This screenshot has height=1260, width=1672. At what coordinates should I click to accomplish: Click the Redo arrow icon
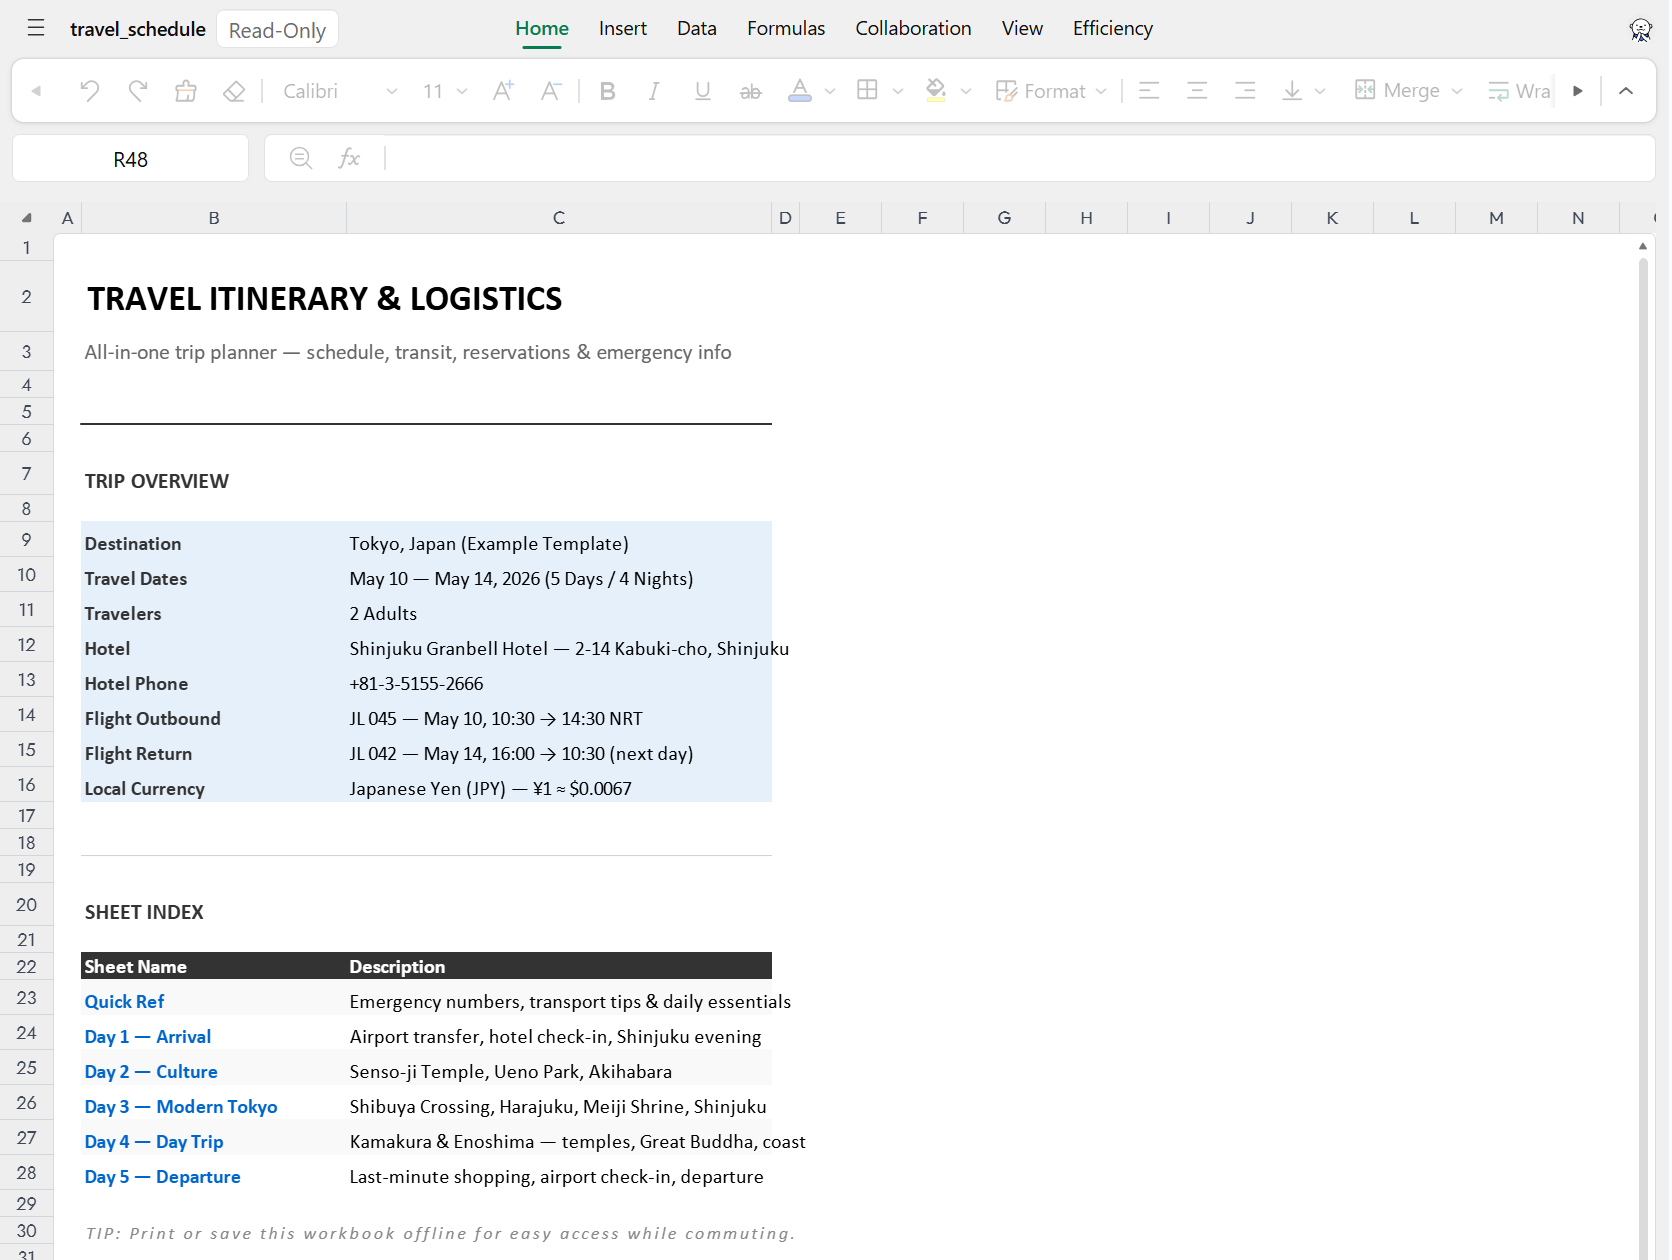tap(138, 91)
